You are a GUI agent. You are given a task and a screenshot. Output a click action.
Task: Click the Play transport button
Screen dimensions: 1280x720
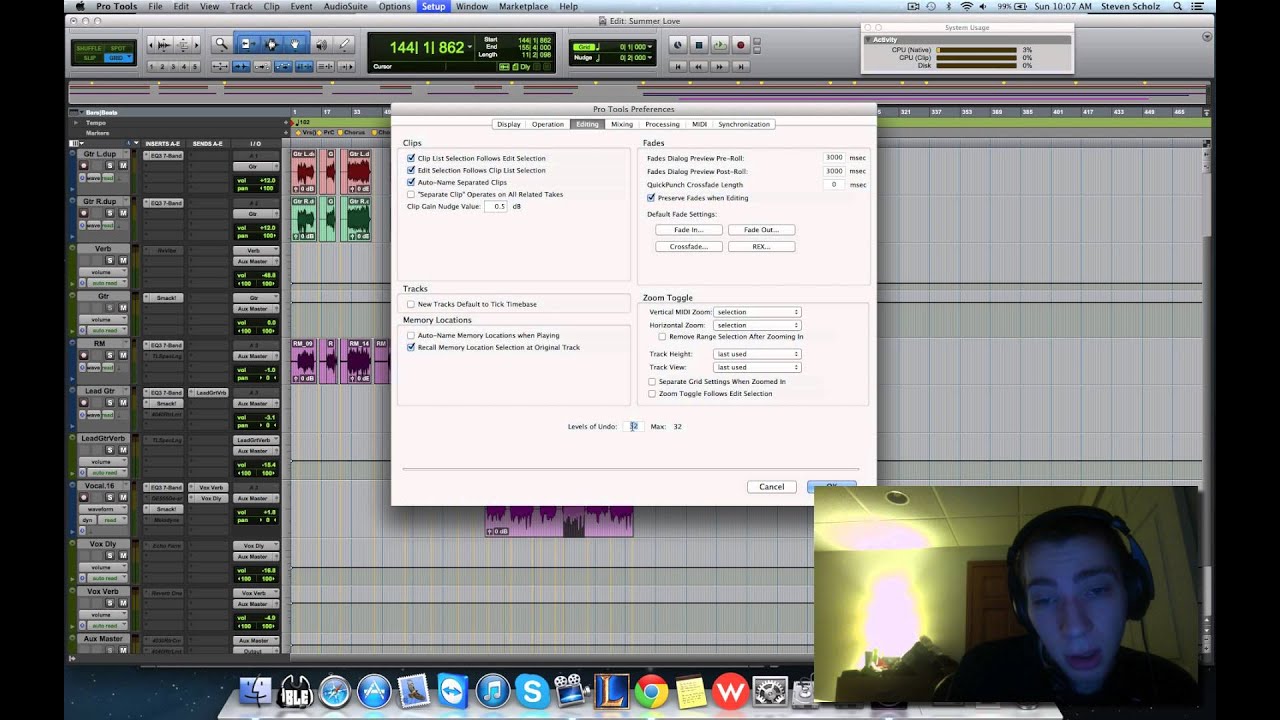point(720,45)
